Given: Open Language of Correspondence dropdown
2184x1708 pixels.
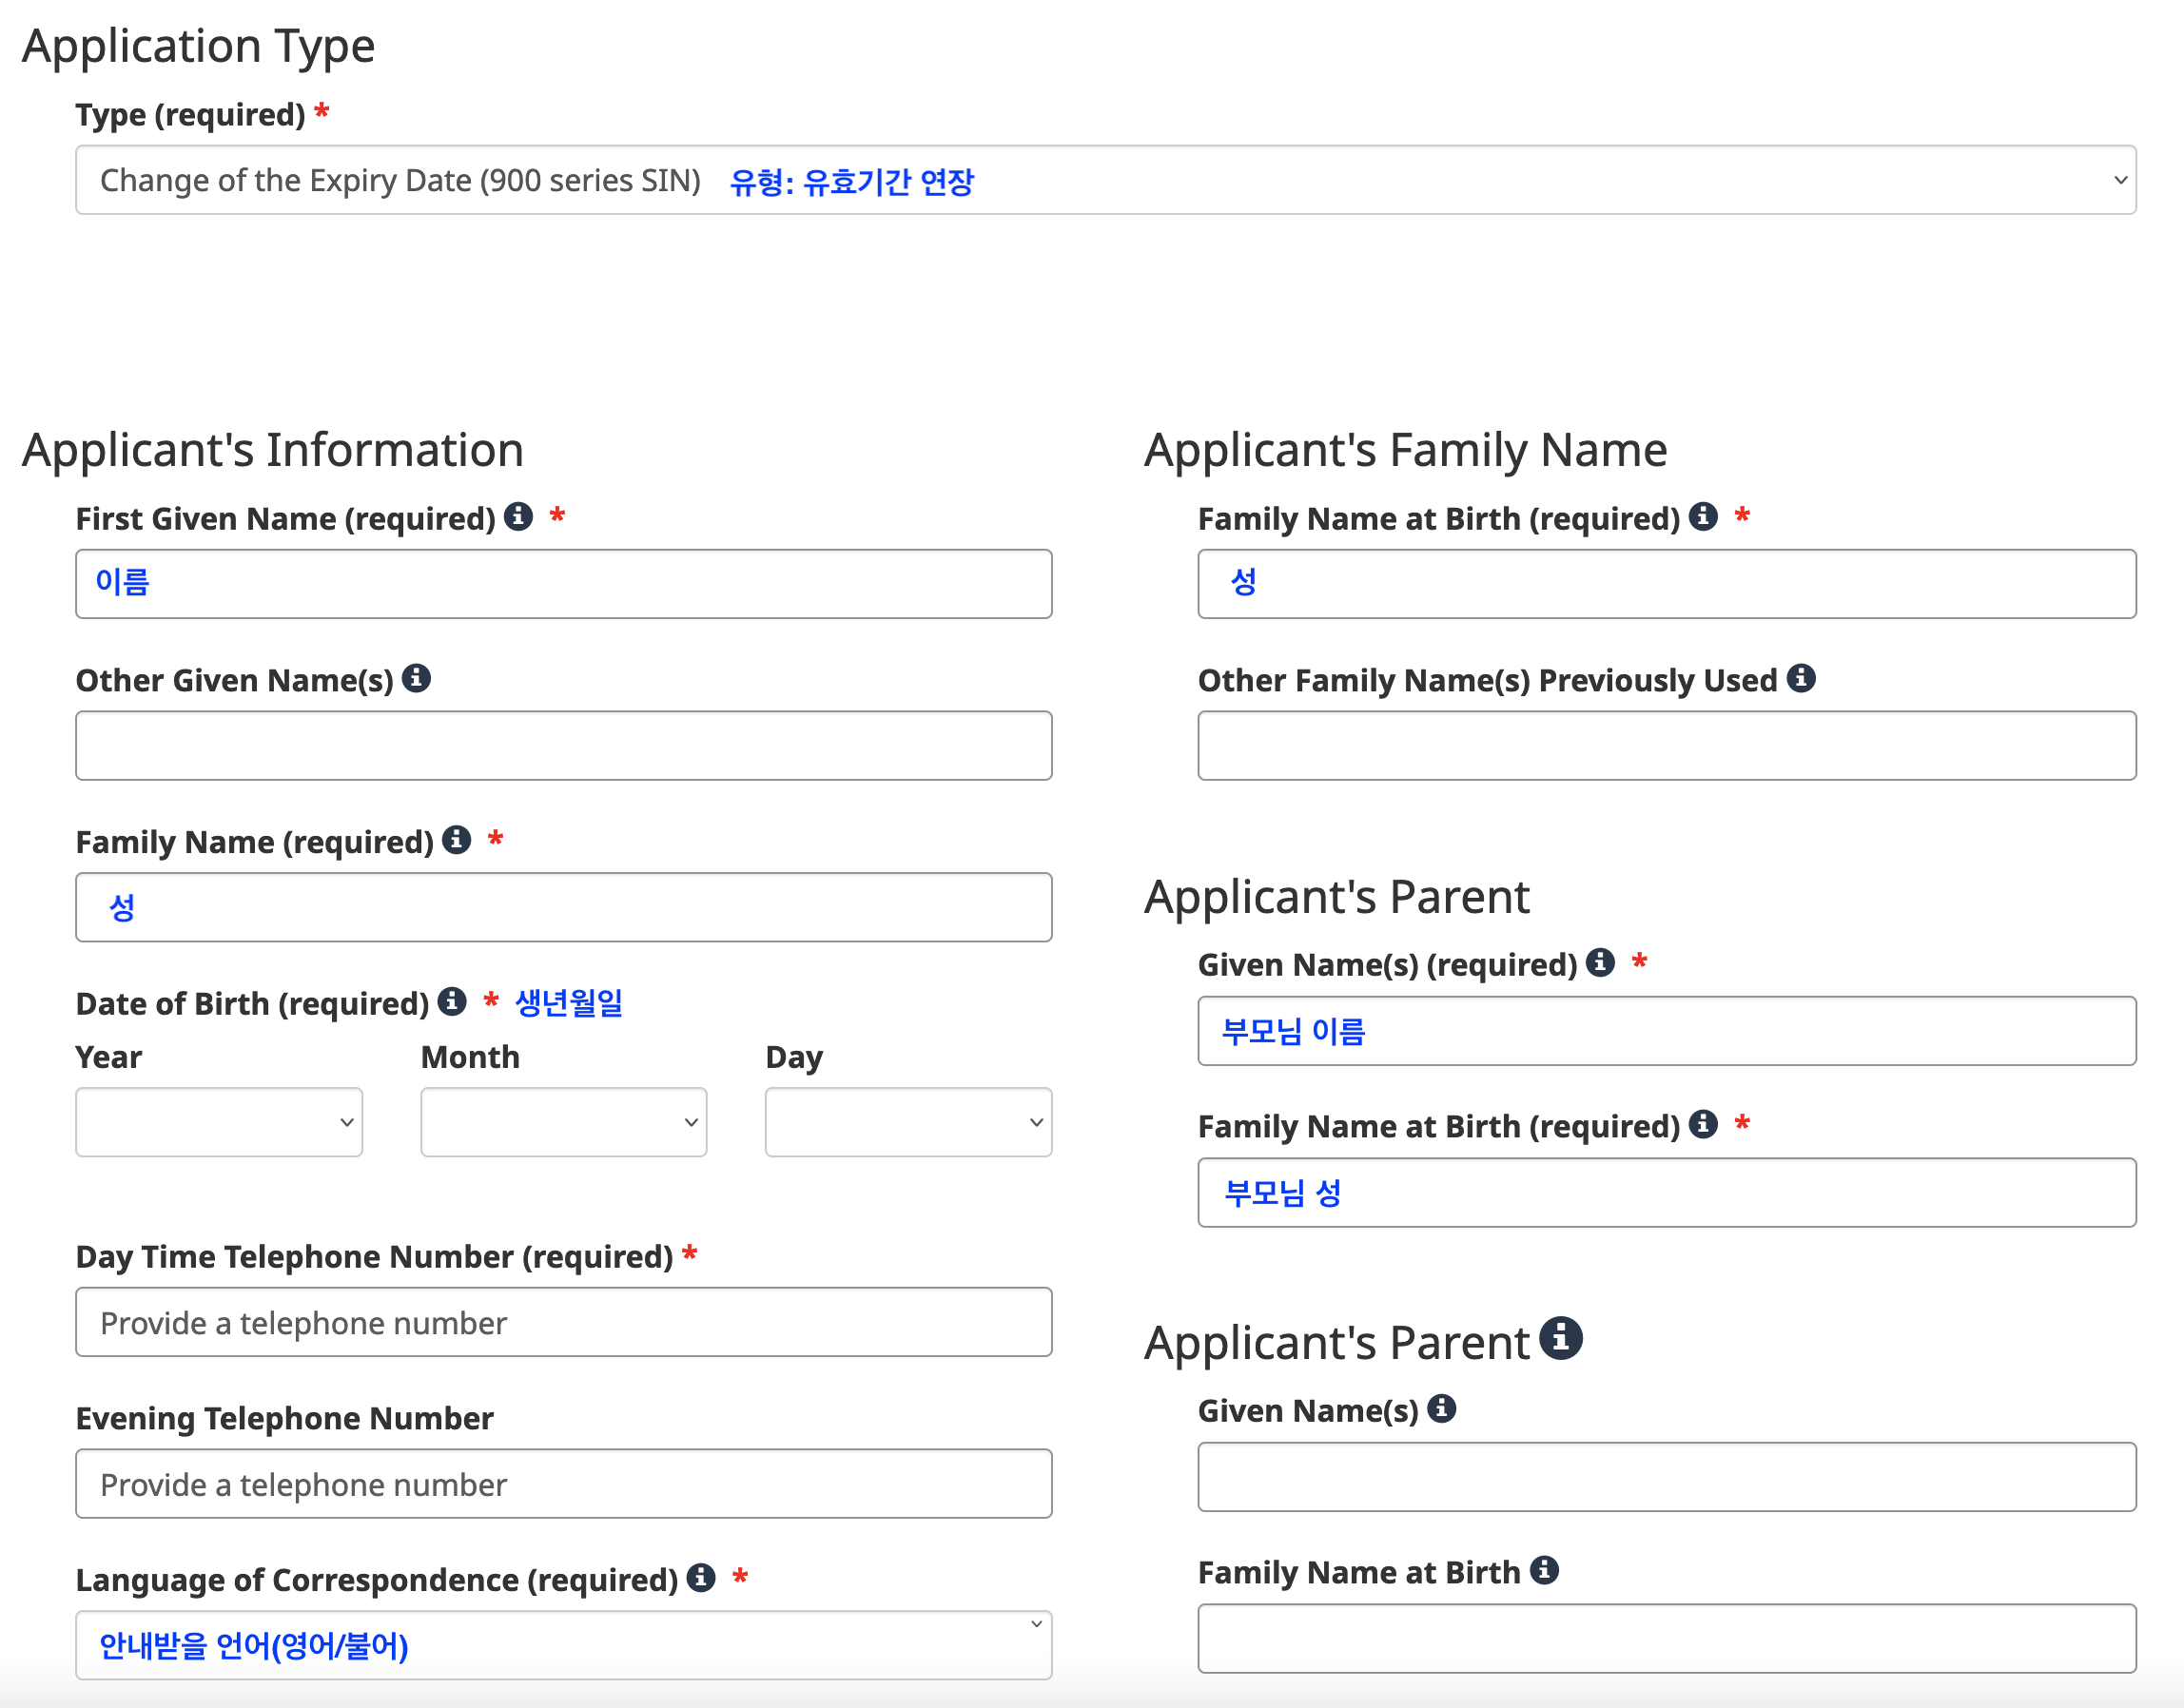Looking at the screenshot, I should [563, 1645].
